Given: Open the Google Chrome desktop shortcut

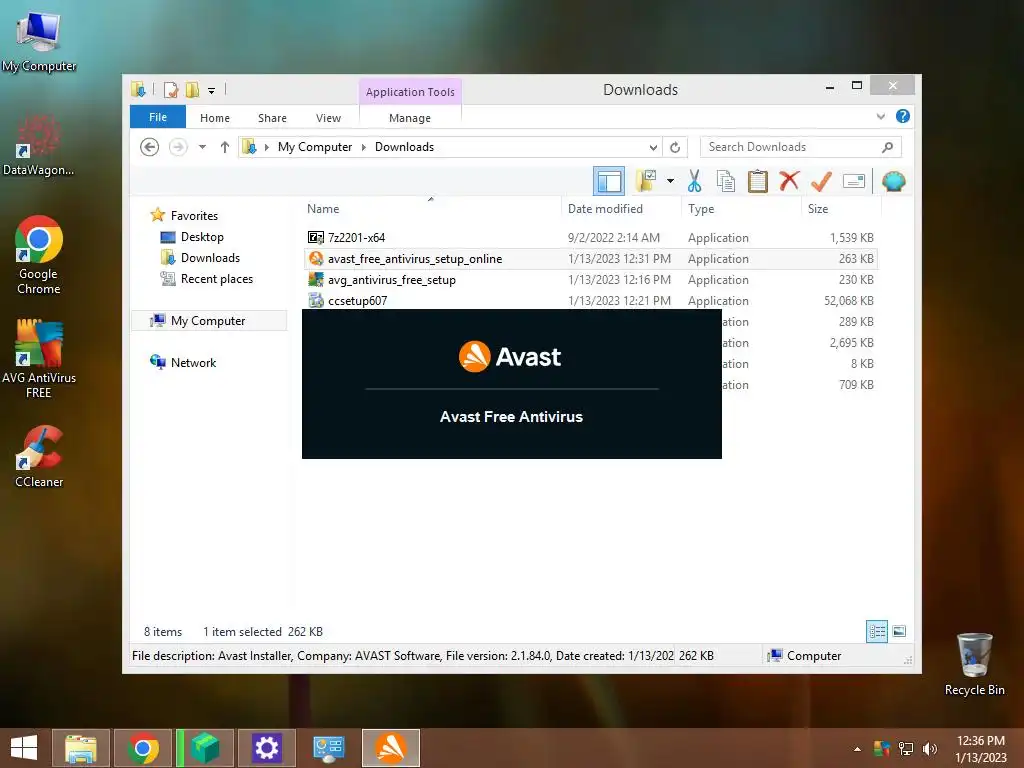Looking at the screenshot, I should (x=39, y=255).
